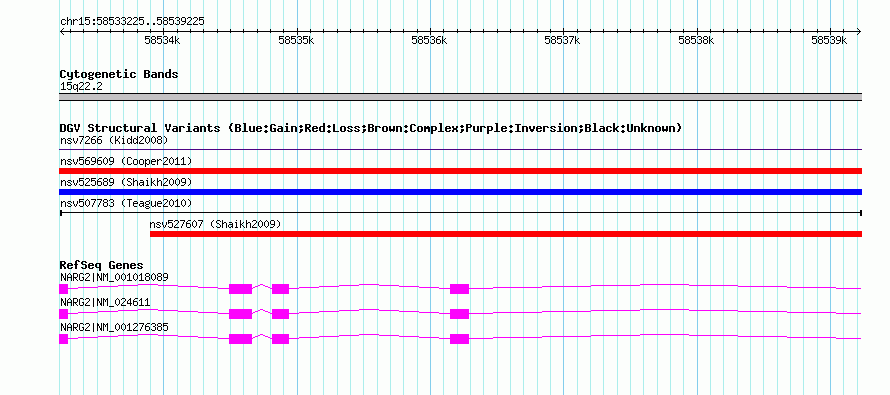The height and width of the screenshot is (395, 890).
Task: Select the wide NM_024611 exon after 58534k
Action: [241, 314]
